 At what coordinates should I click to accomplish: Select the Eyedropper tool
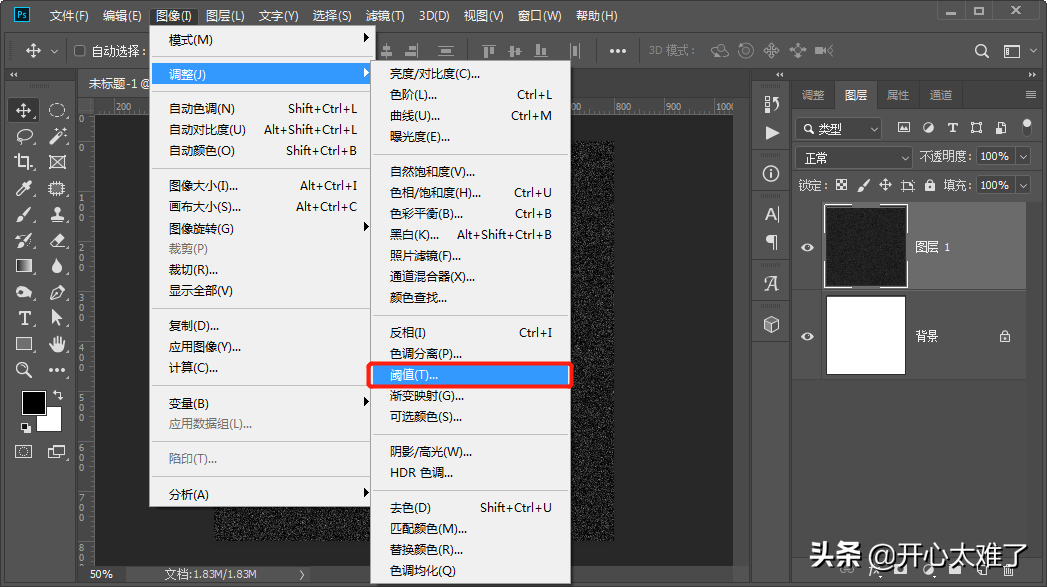tap(24, 188)
